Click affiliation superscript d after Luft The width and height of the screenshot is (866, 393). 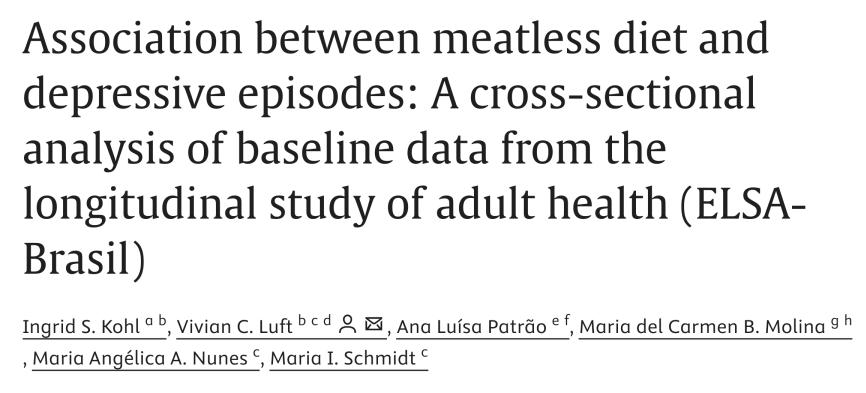point(328,320)
